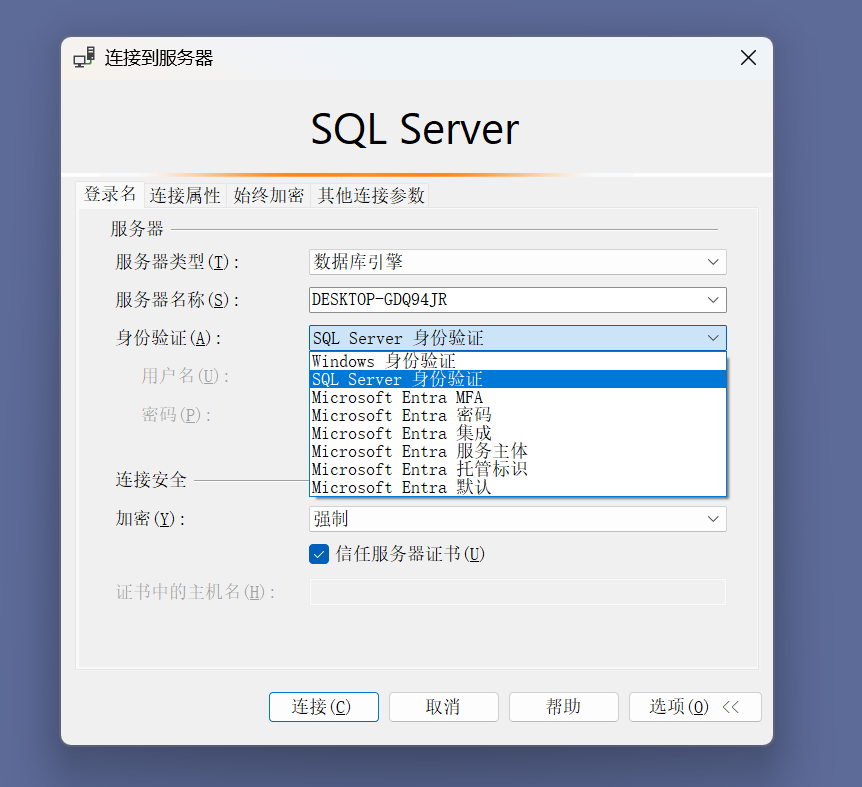
Task: Open the 连接属性 tab
Action: [x=185, y=196]
